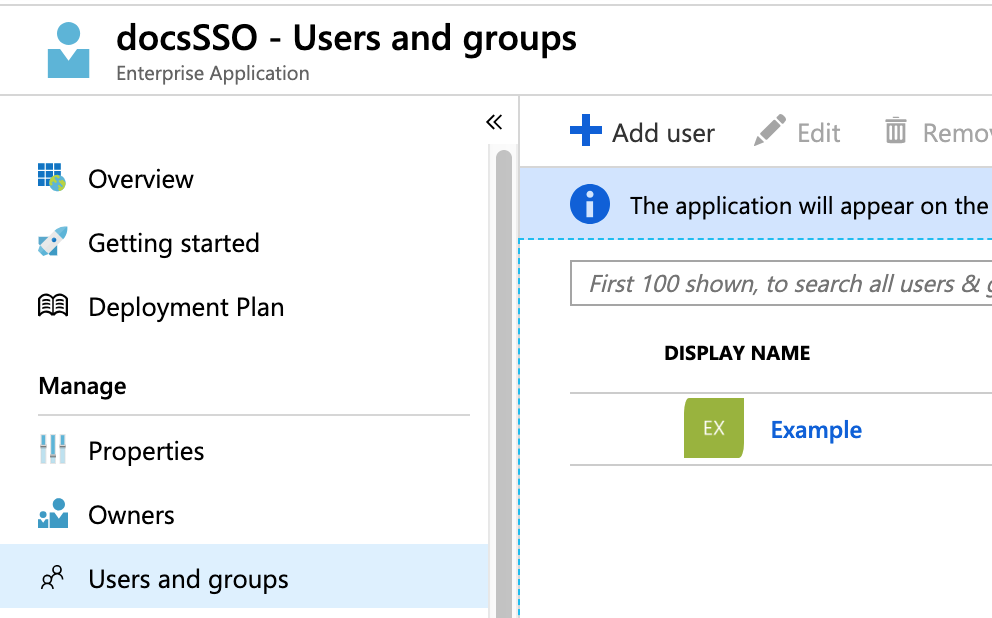Click the Manage section heading
This screenshot has height=618, width=992.
pyautogui.click(x=82, y=386)
